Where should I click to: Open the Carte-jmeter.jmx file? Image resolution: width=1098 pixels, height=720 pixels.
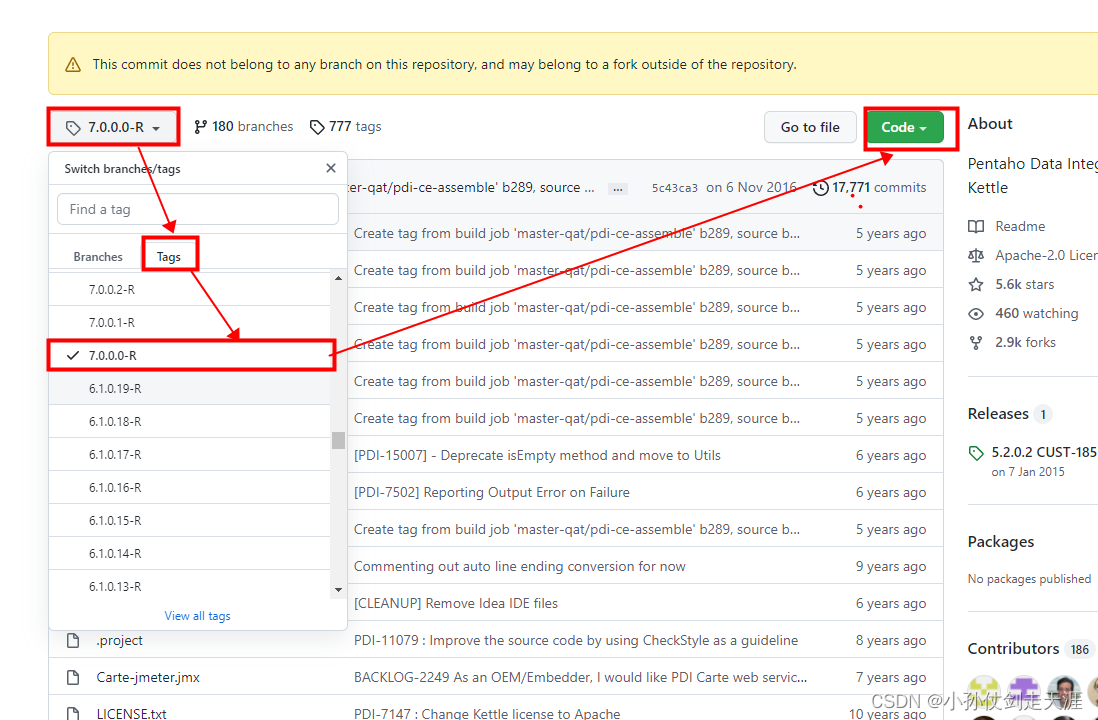[x=148, y=677]
